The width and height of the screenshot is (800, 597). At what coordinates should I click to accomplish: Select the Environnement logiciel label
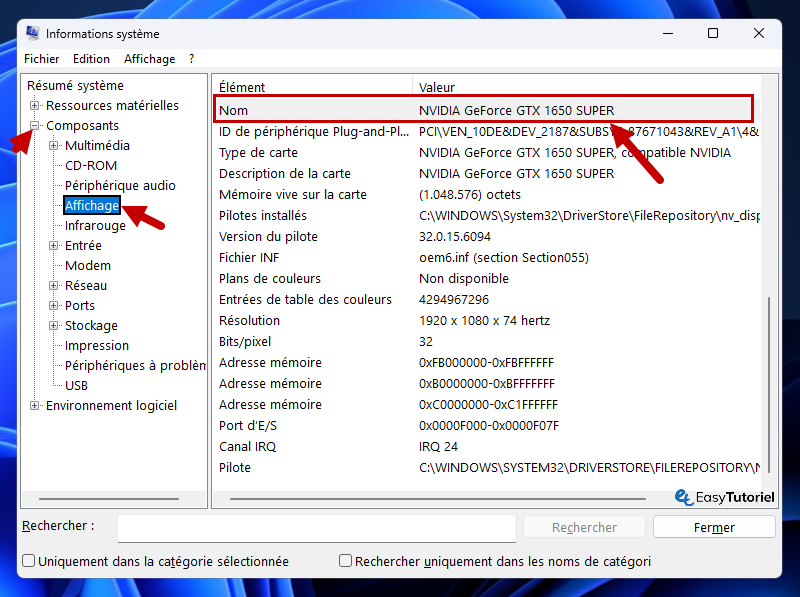point(111,406)
